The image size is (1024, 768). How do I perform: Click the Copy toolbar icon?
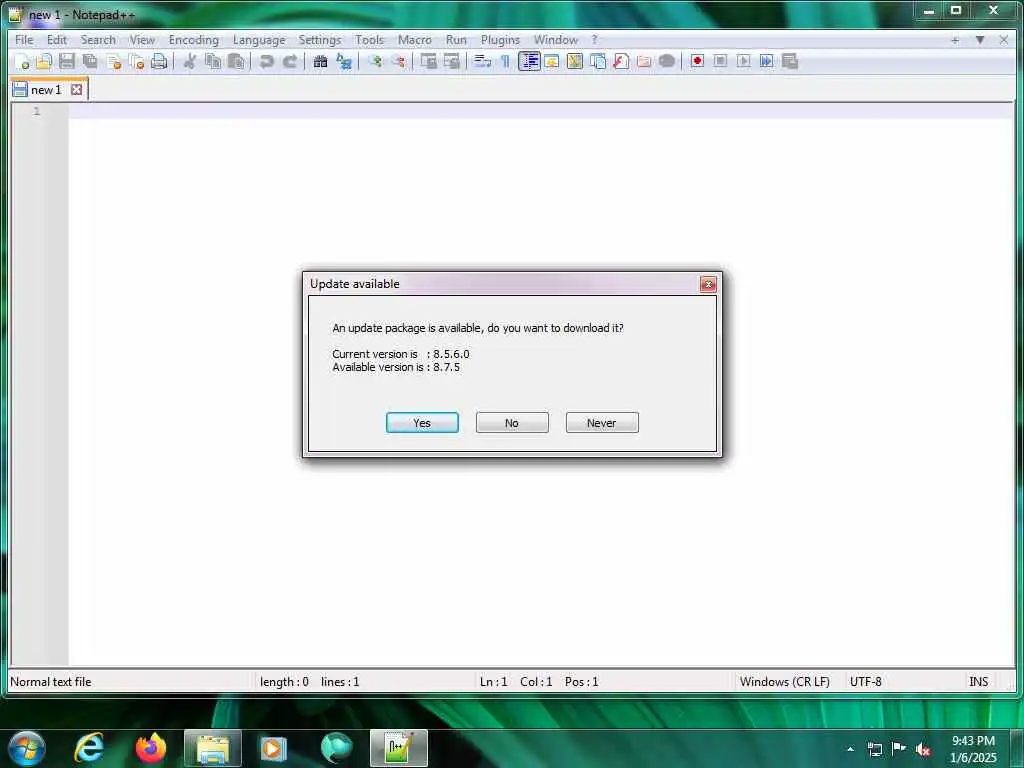[213, 61]
